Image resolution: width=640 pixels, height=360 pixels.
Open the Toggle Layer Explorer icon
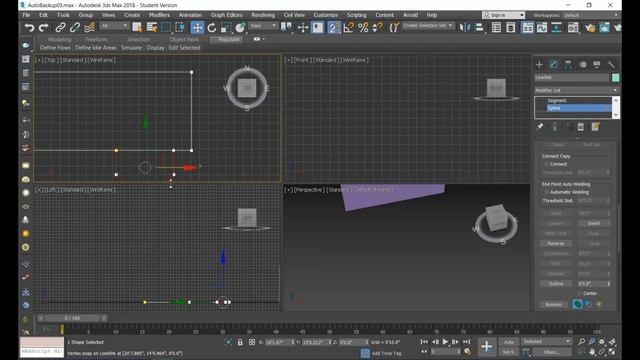coord(510,28)
